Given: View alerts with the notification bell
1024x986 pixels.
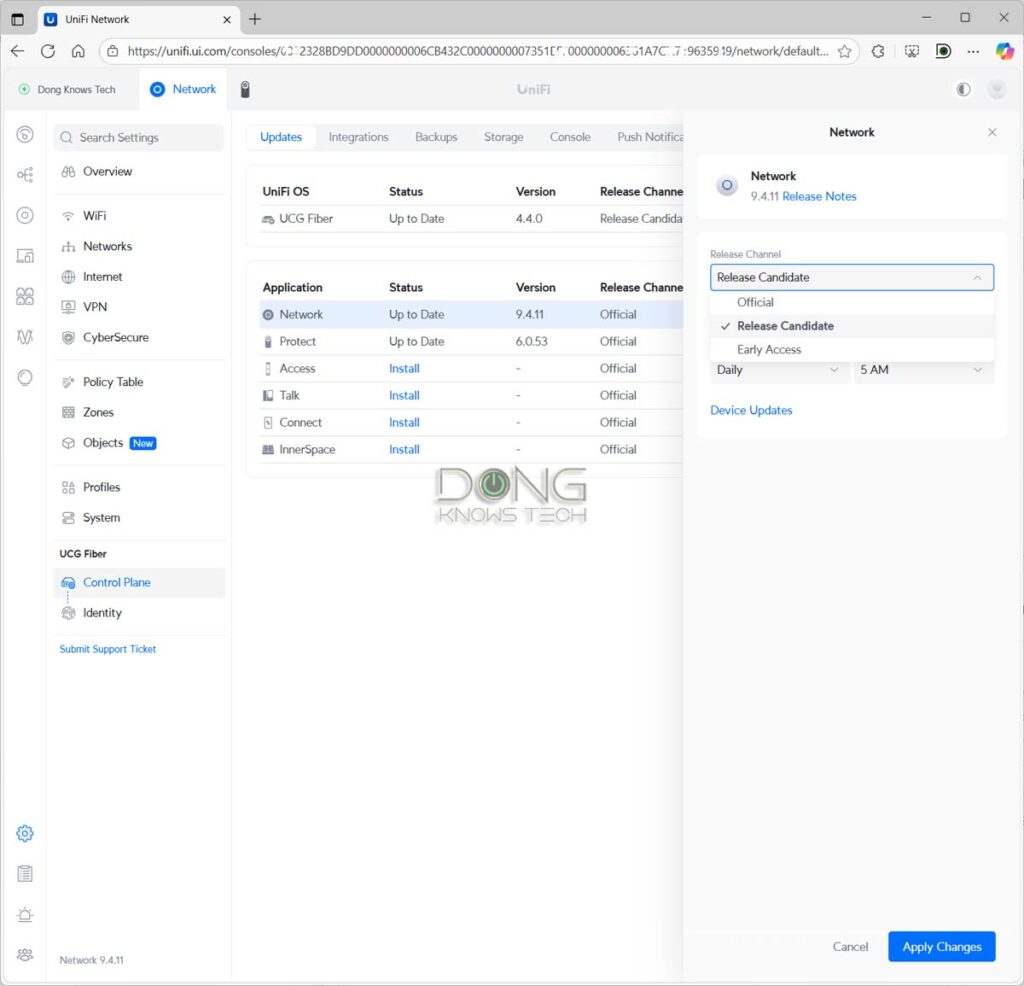Looking at the screenshot, I should 25,914.
